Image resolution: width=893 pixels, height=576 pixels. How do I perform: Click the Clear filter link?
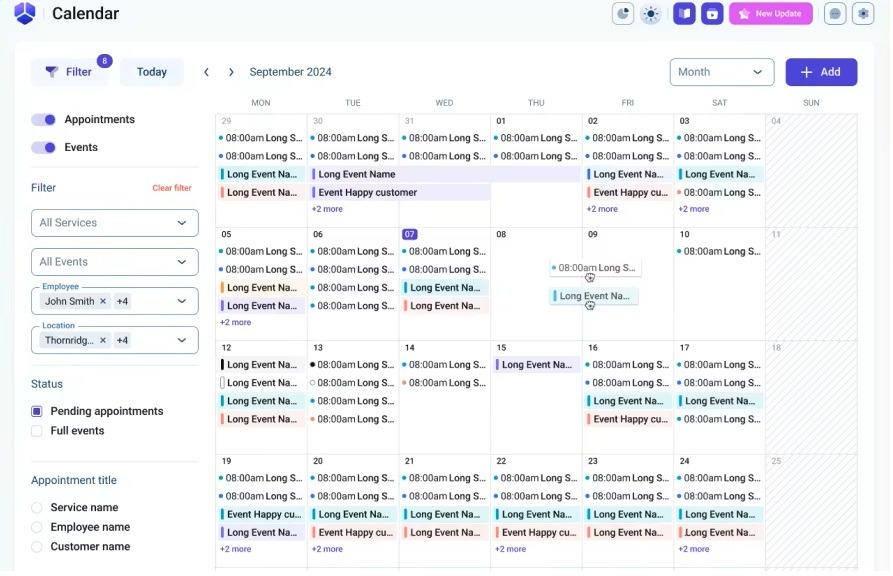click(171, 188)
